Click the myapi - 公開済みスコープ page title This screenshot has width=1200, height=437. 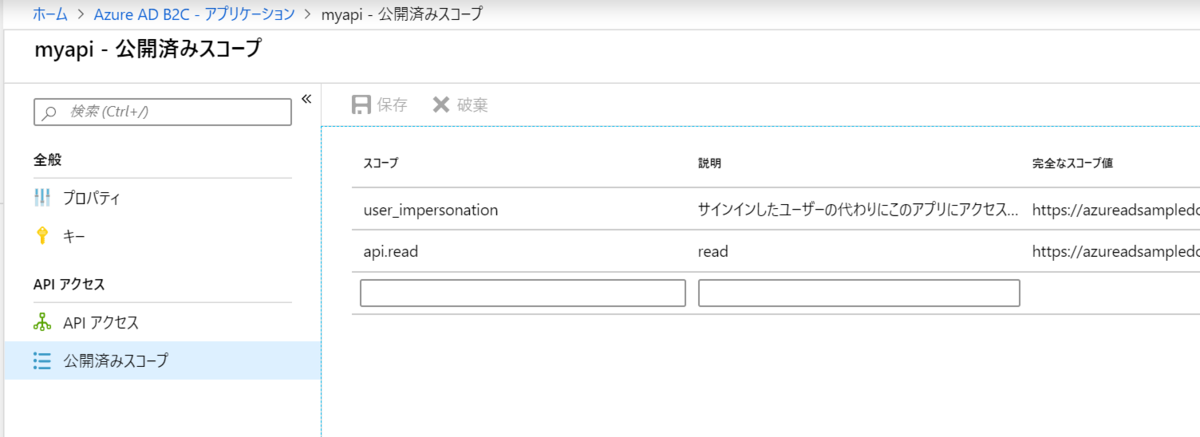pyautogui.click(x=150, y=49)
